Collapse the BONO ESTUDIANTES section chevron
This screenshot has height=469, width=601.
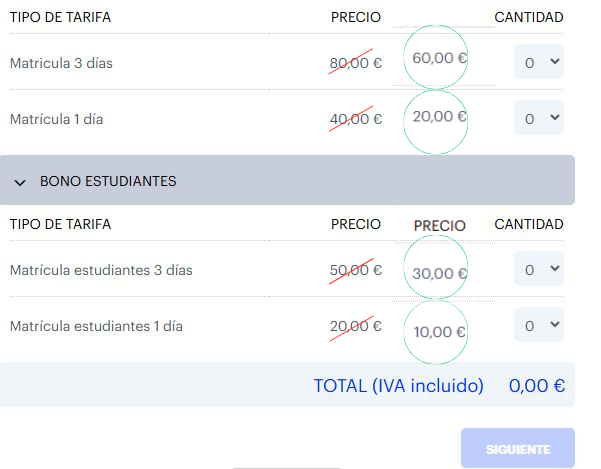coord(20,182)
